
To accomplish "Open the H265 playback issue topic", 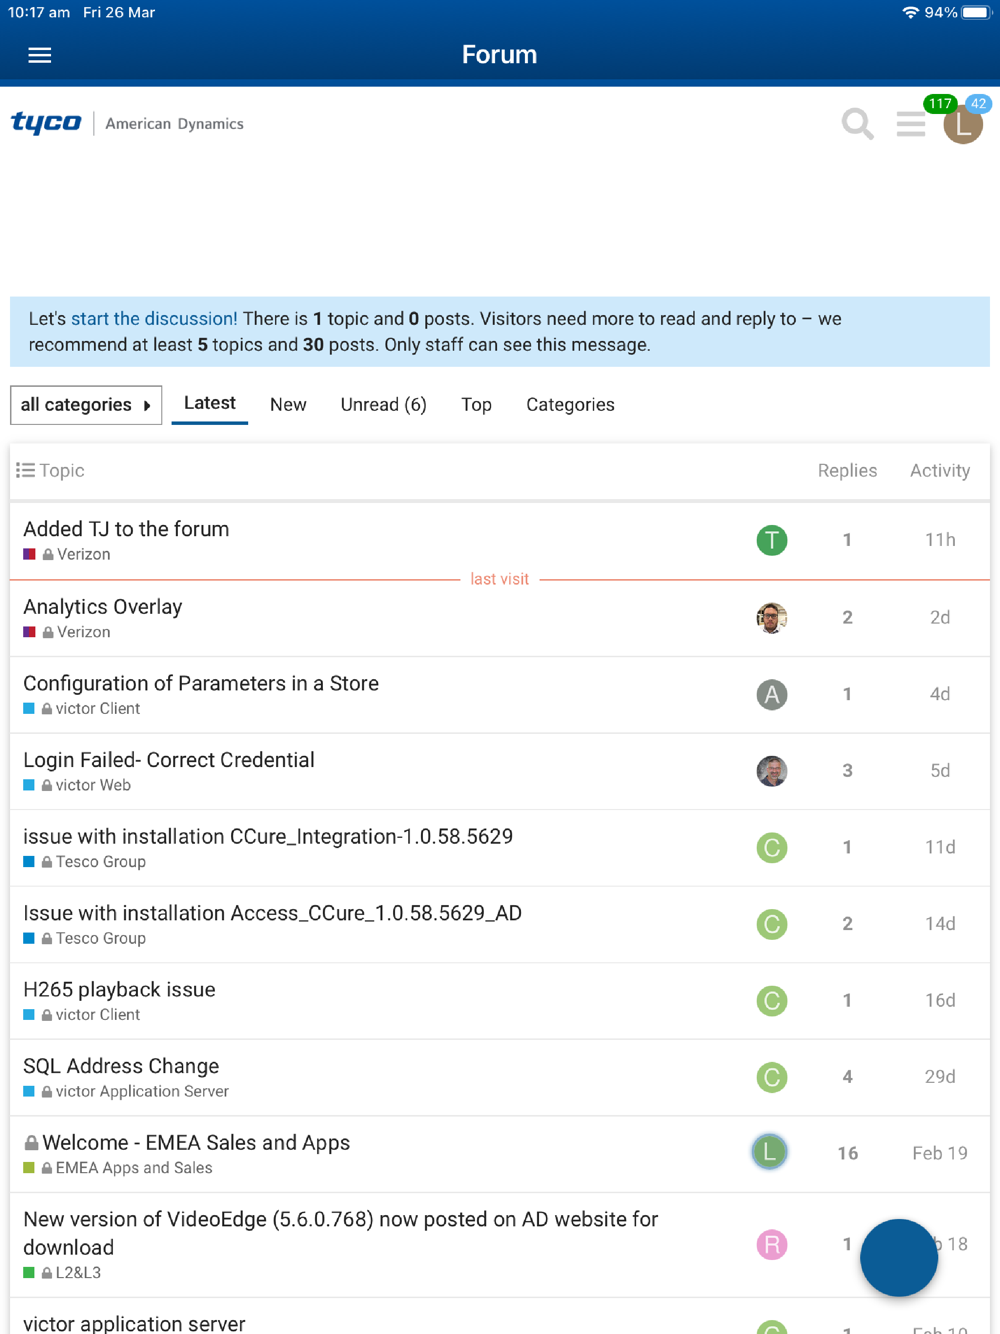I will 119,990.
